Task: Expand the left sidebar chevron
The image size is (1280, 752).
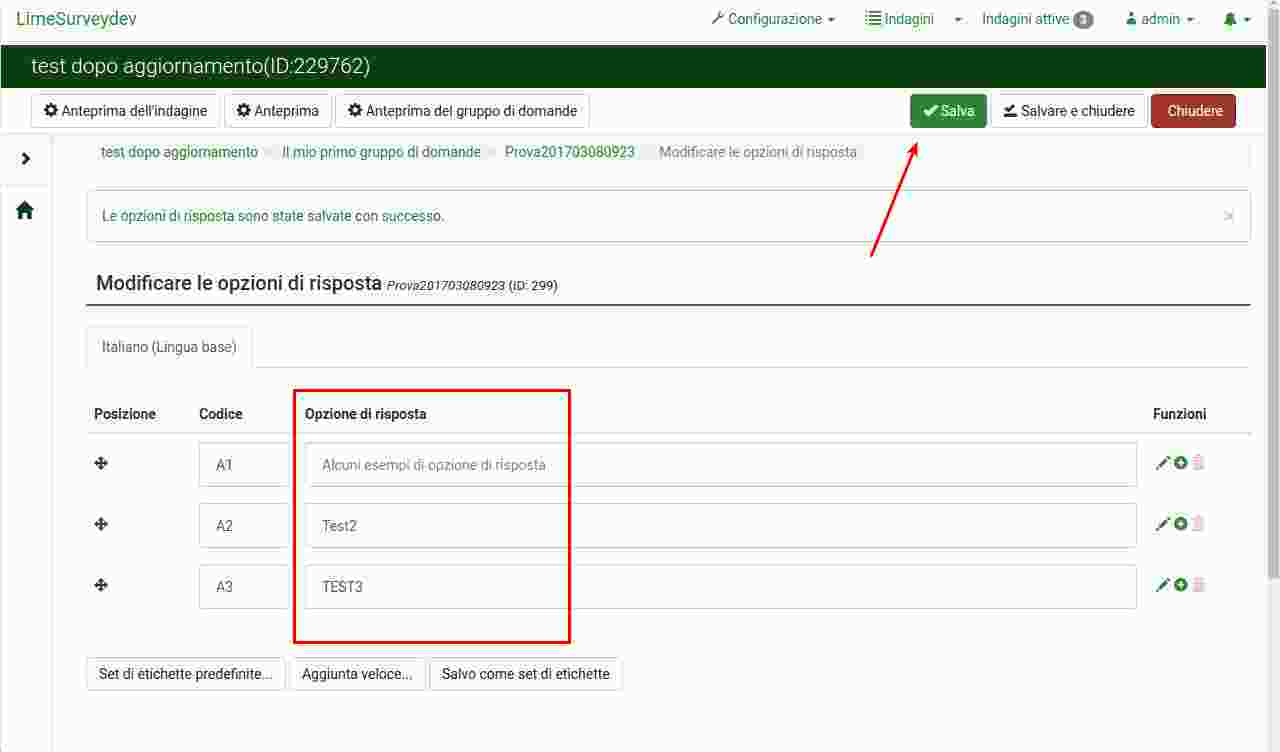Action: [x=26, y=158]
